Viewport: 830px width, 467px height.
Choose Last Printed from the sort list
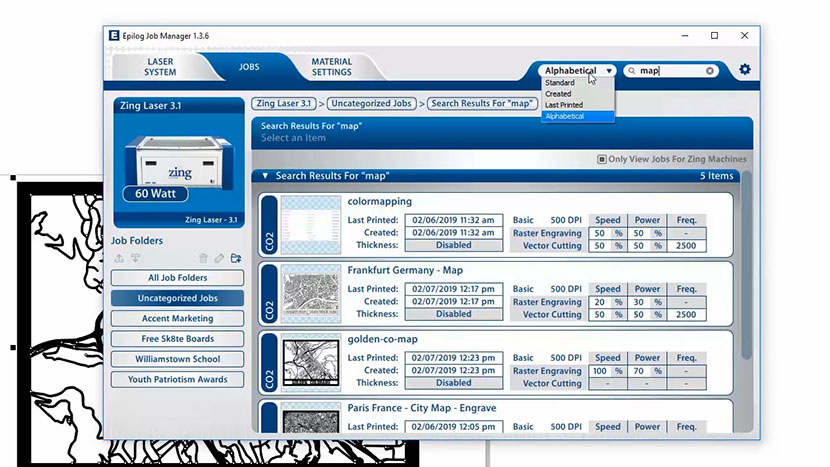tap(565, 105)
